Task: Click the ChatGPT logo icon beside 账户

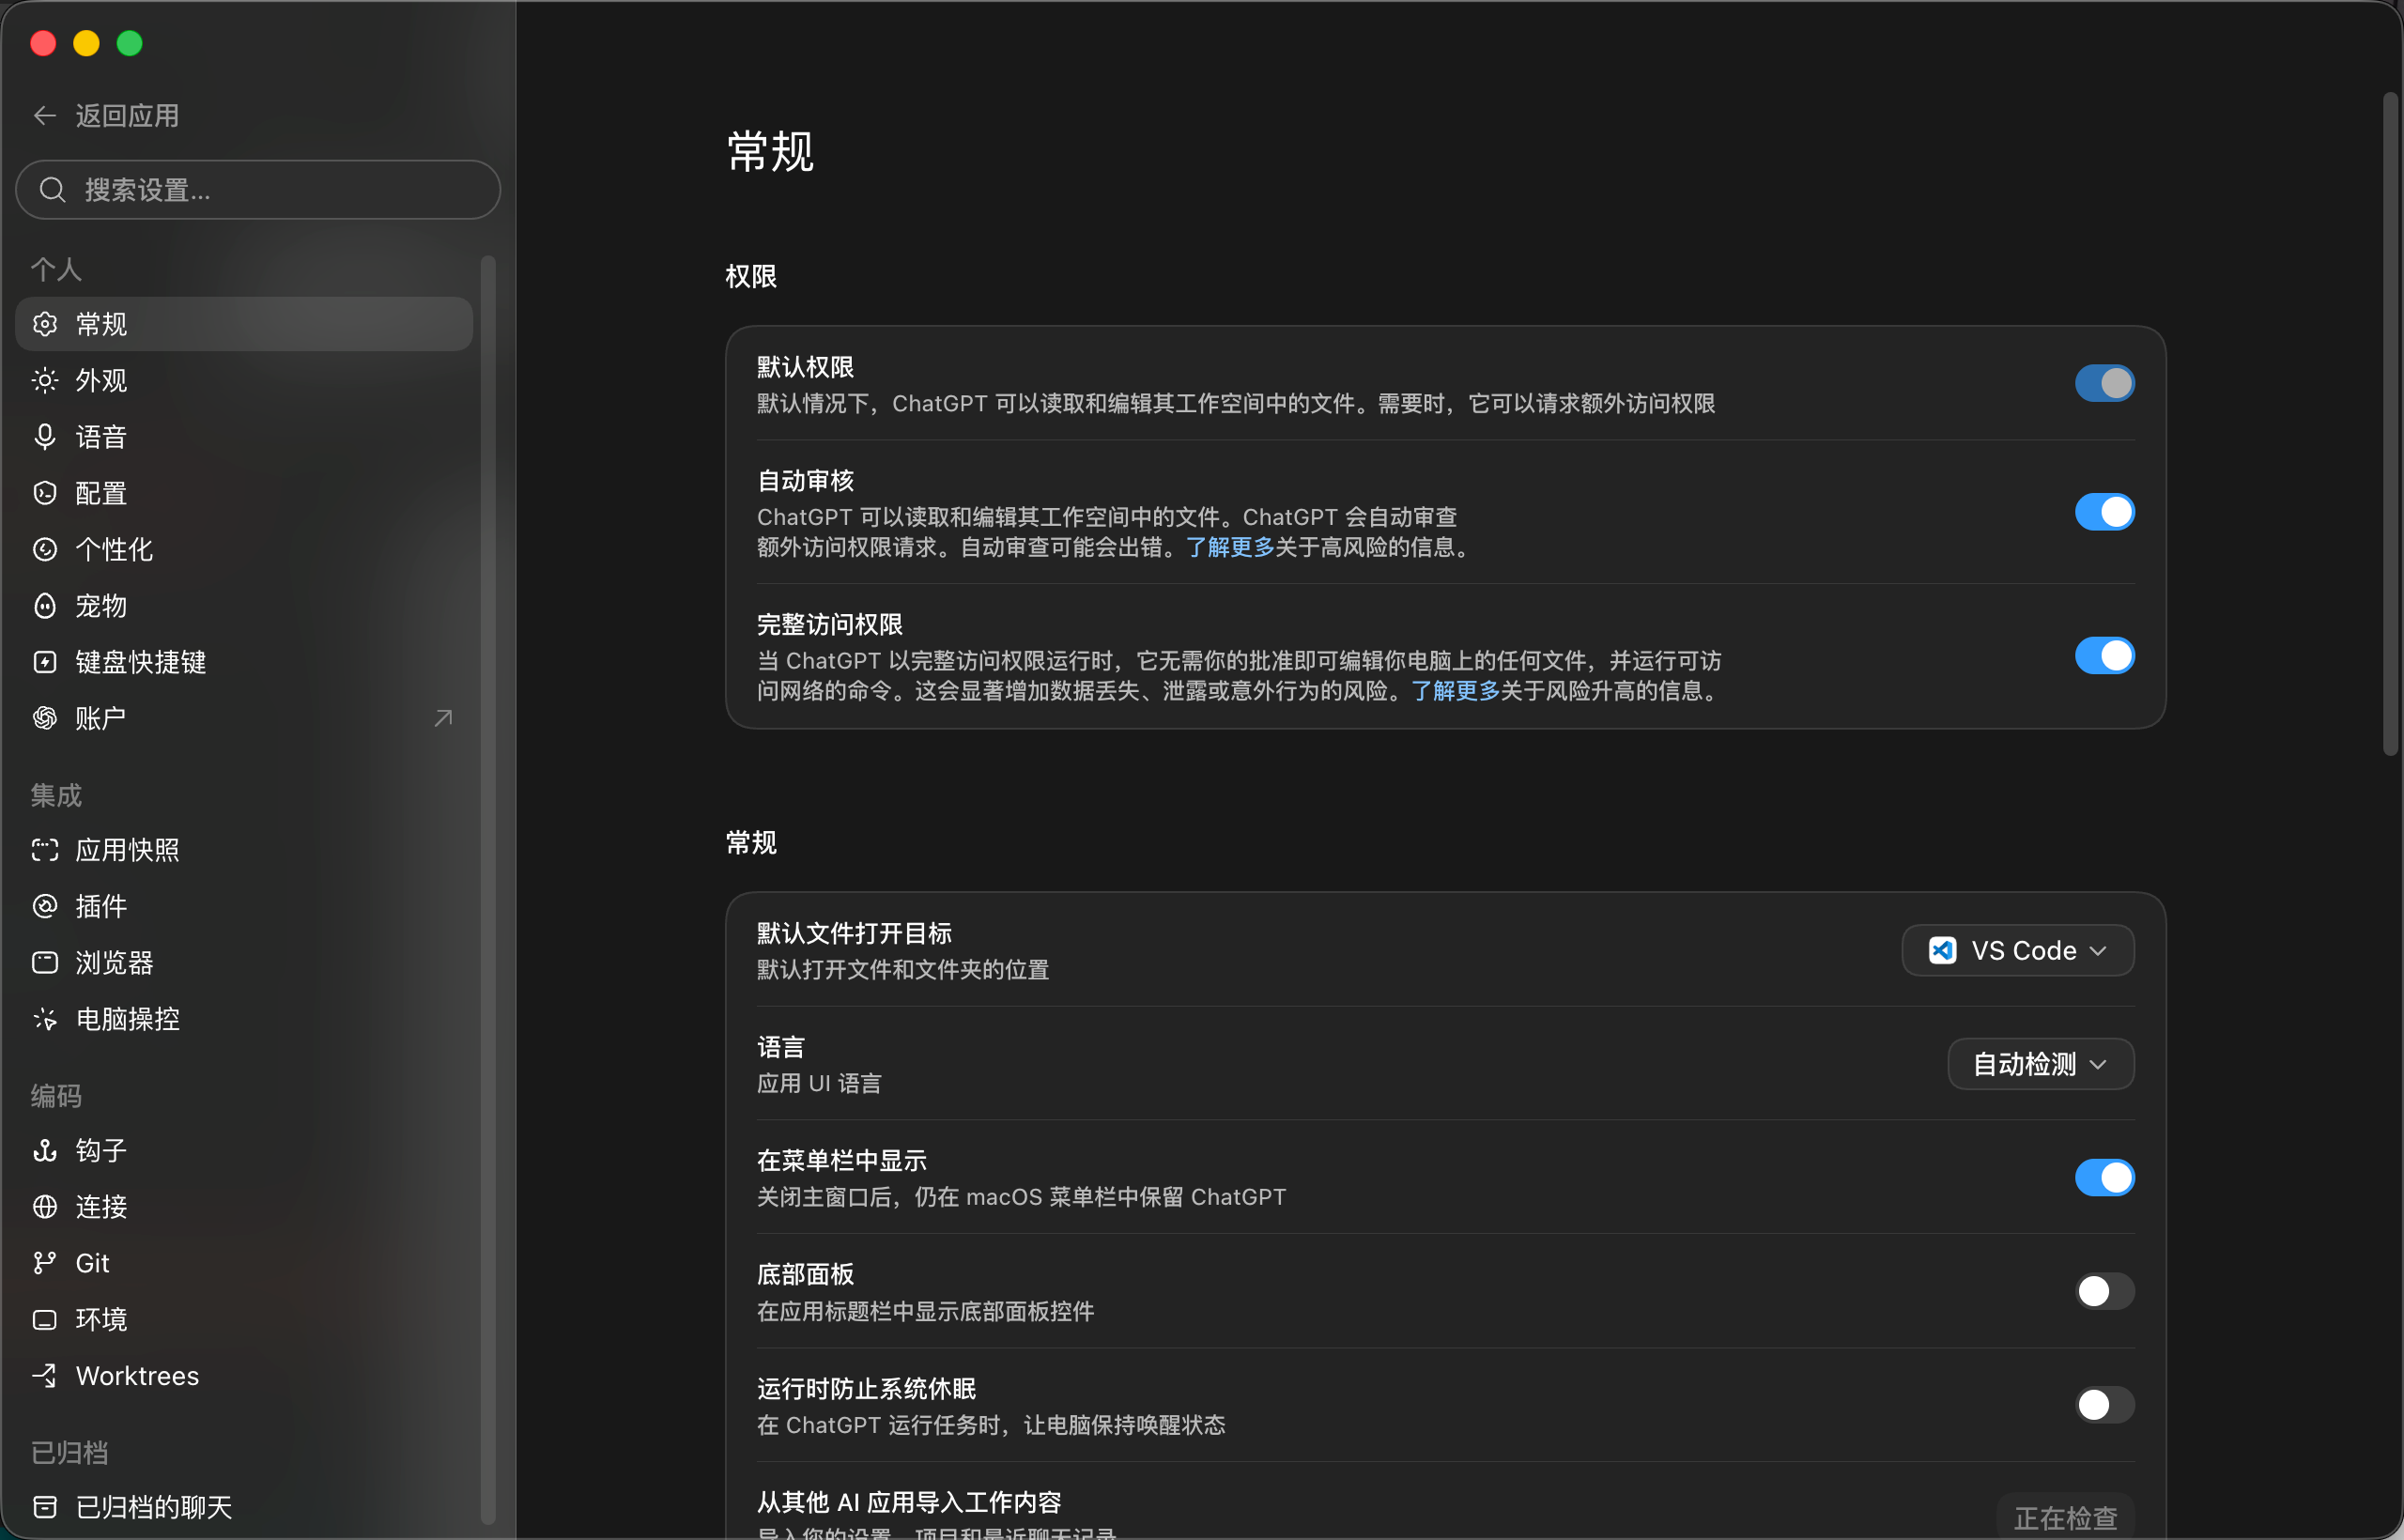Action: [45, 718]
